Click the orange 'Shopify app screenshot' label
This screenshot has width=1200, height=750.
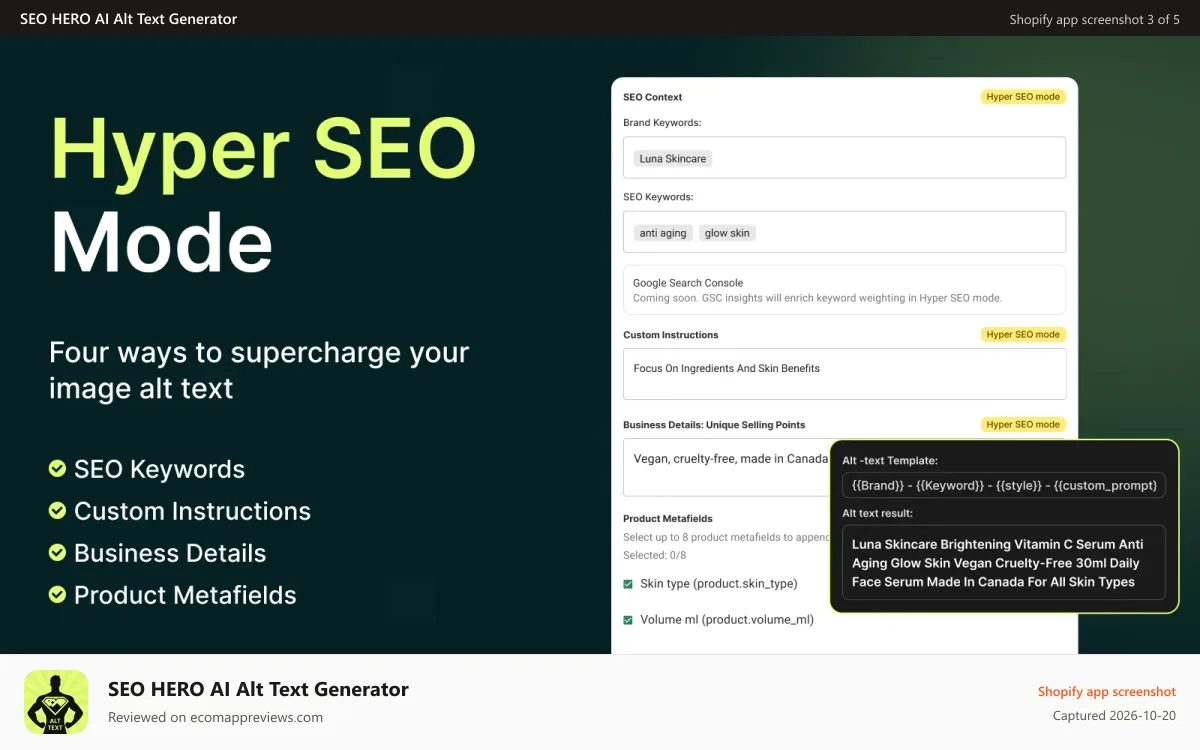pyautogui.click(x=1107, y=692)
